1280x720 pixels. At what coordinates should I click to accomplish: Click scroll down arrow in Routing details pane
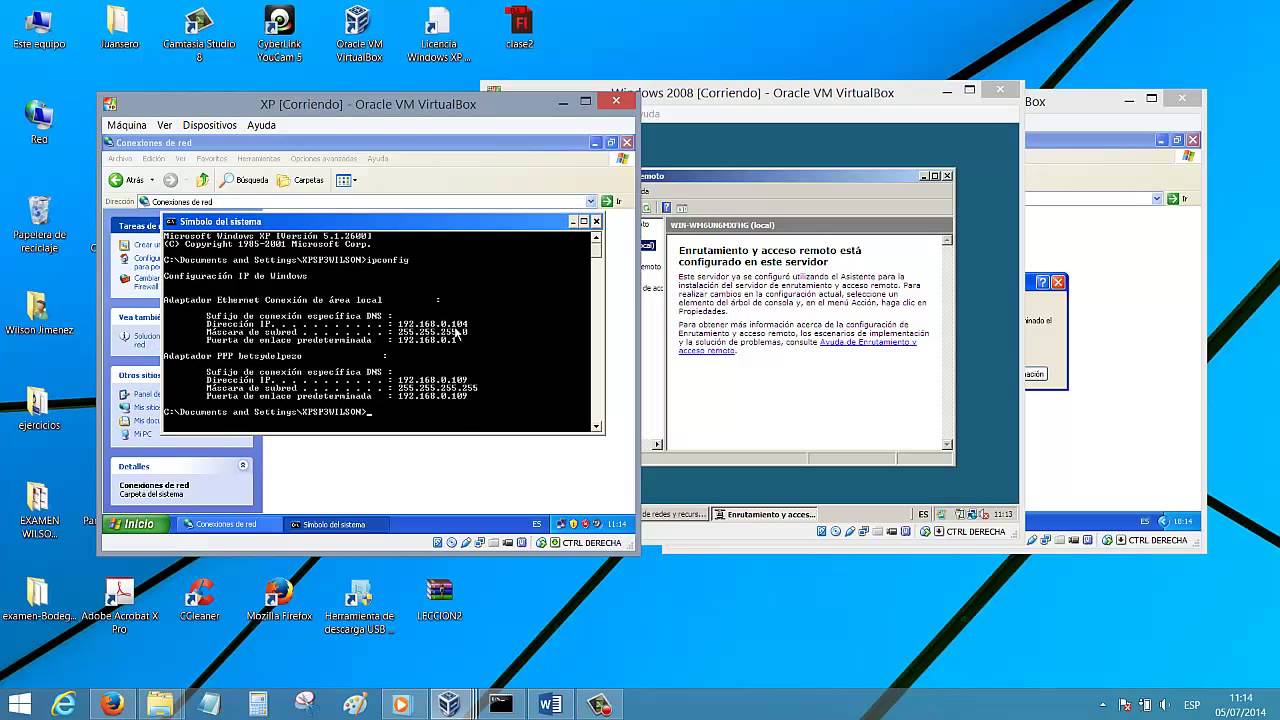(947, 444)
